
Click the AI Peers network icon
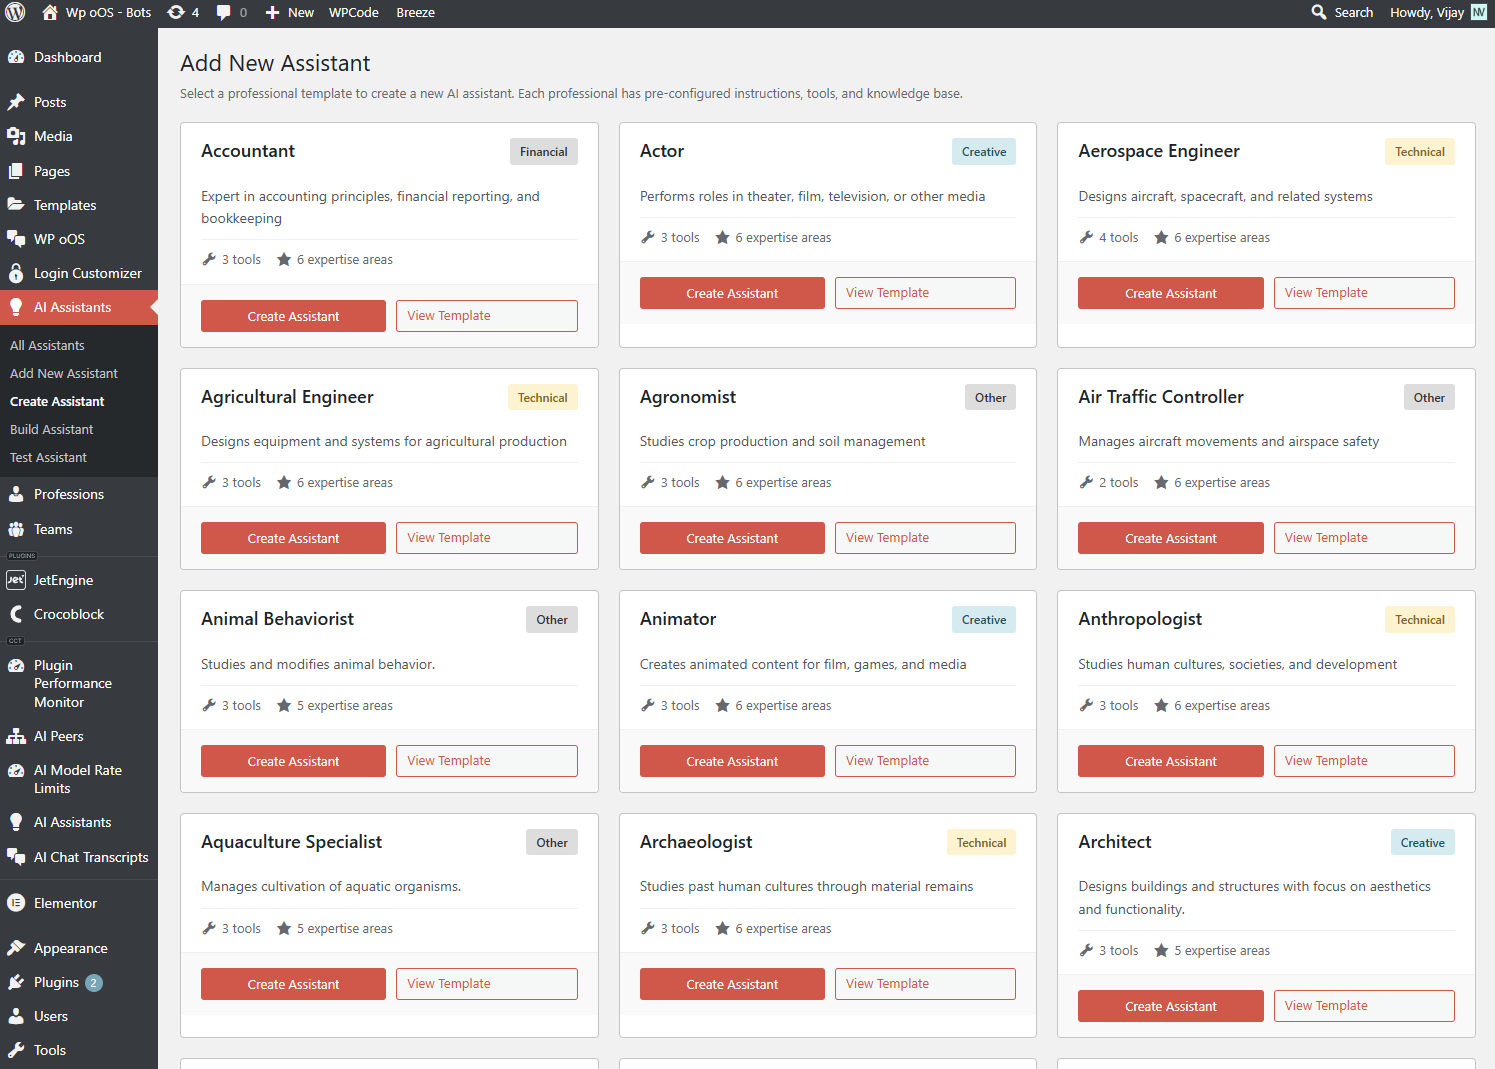pyautogui.click(x=16, y=736)
